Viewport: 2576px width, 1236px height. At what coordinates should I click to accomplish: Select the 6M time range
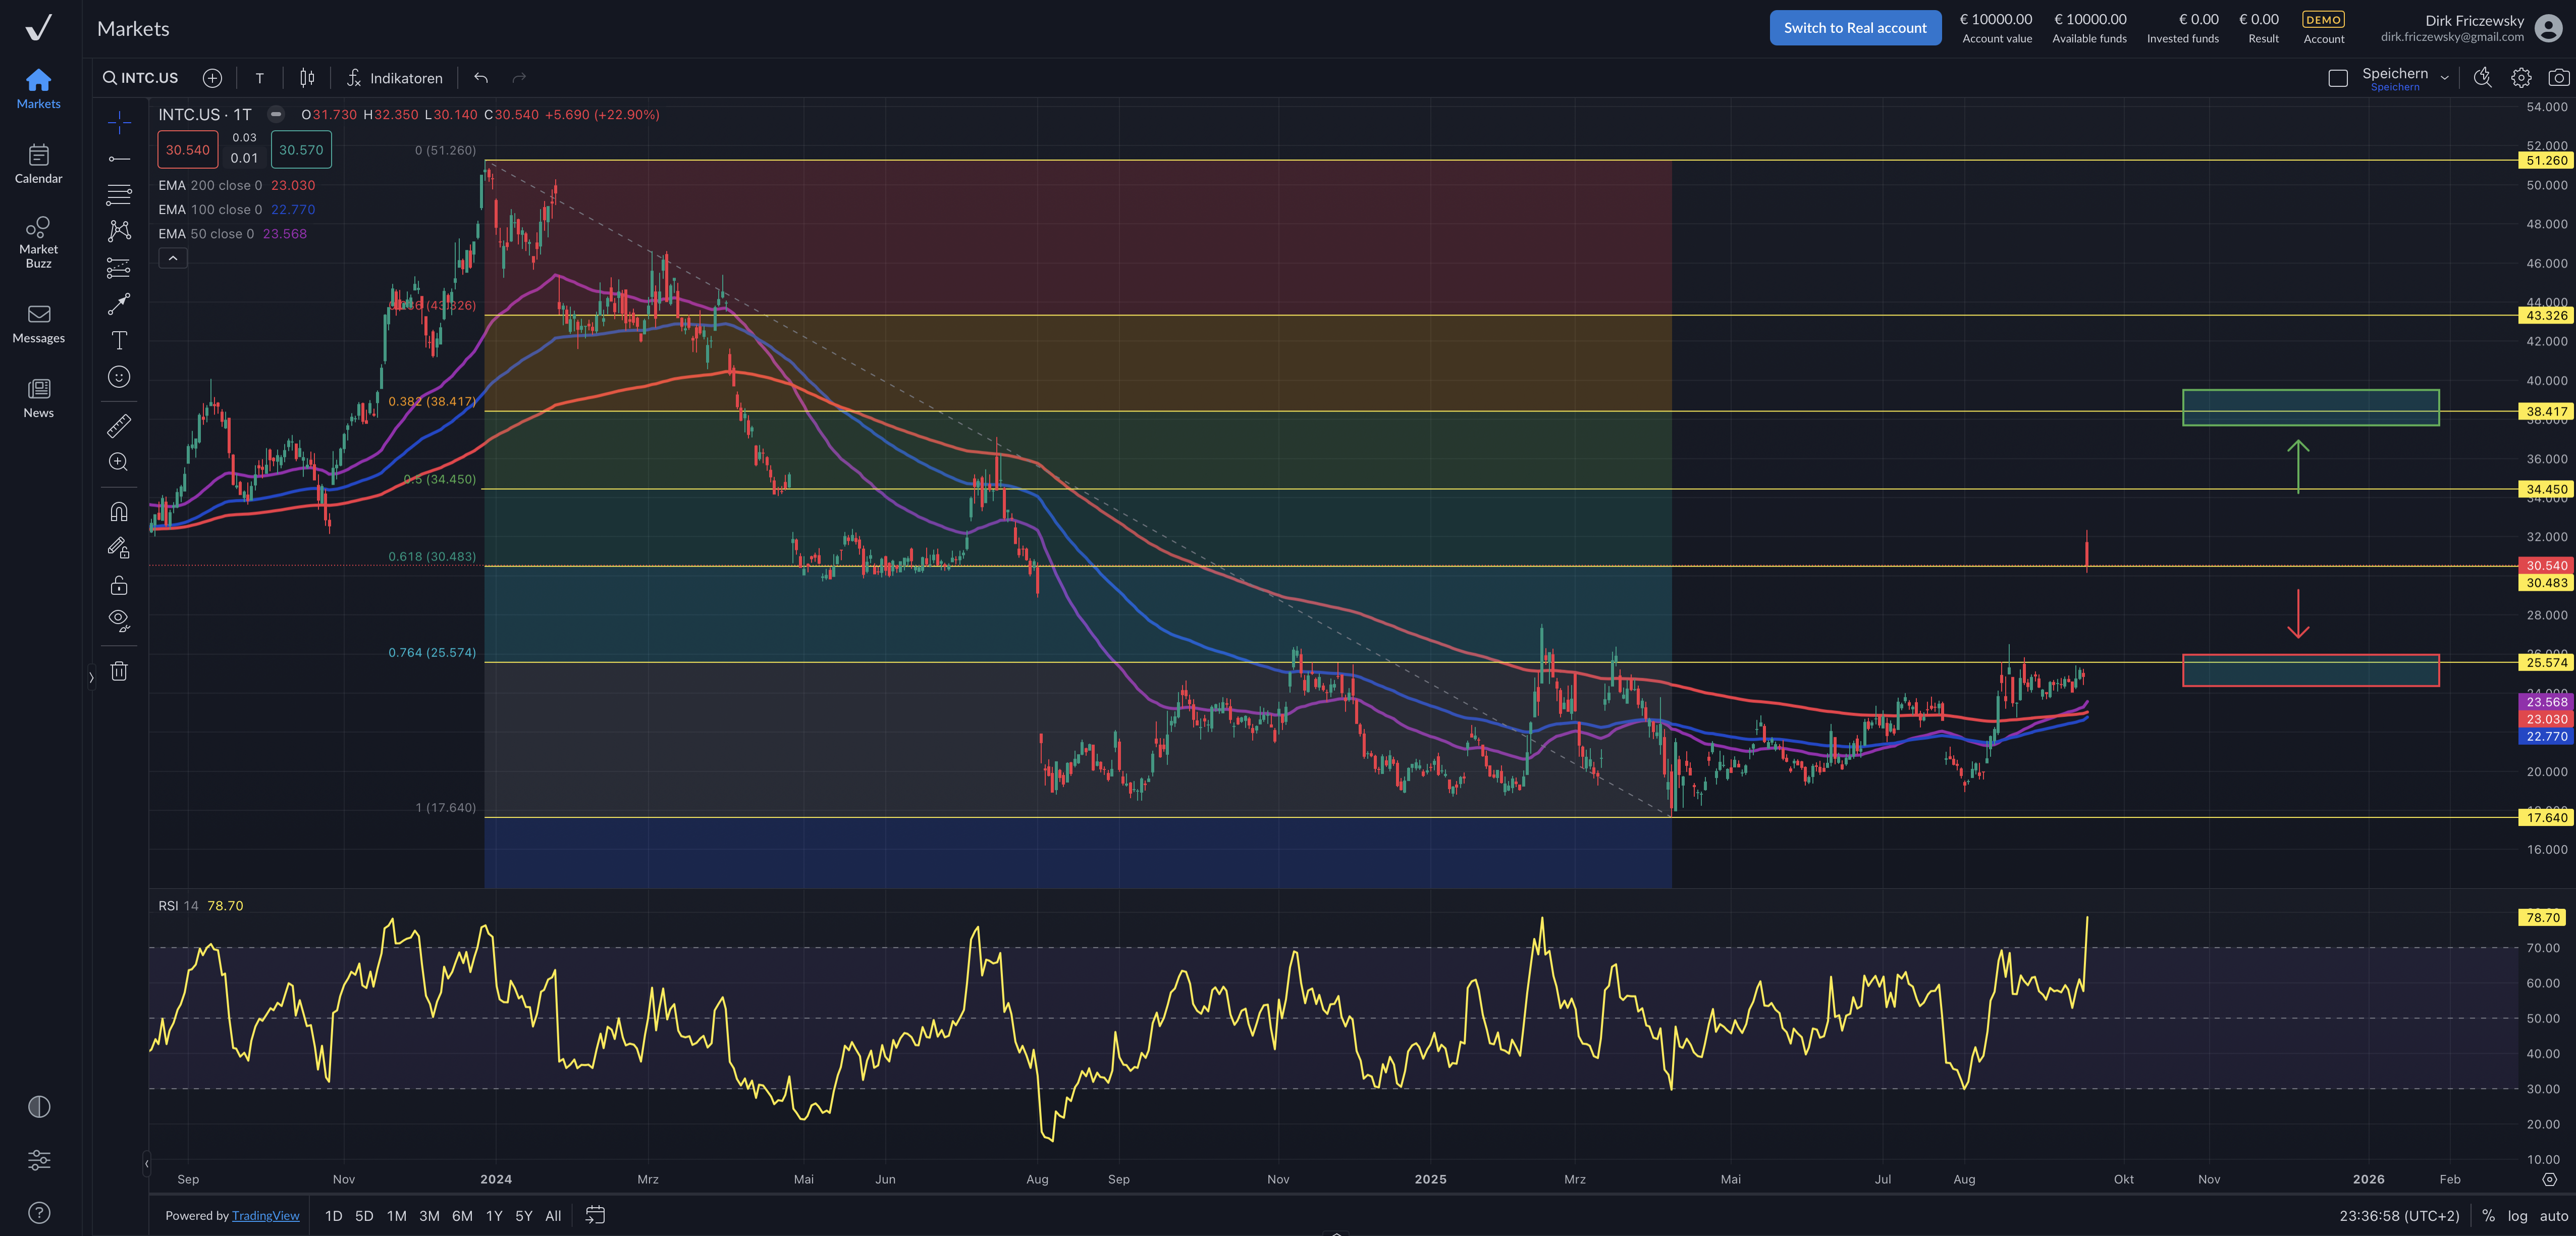[x=462, y=1216]
